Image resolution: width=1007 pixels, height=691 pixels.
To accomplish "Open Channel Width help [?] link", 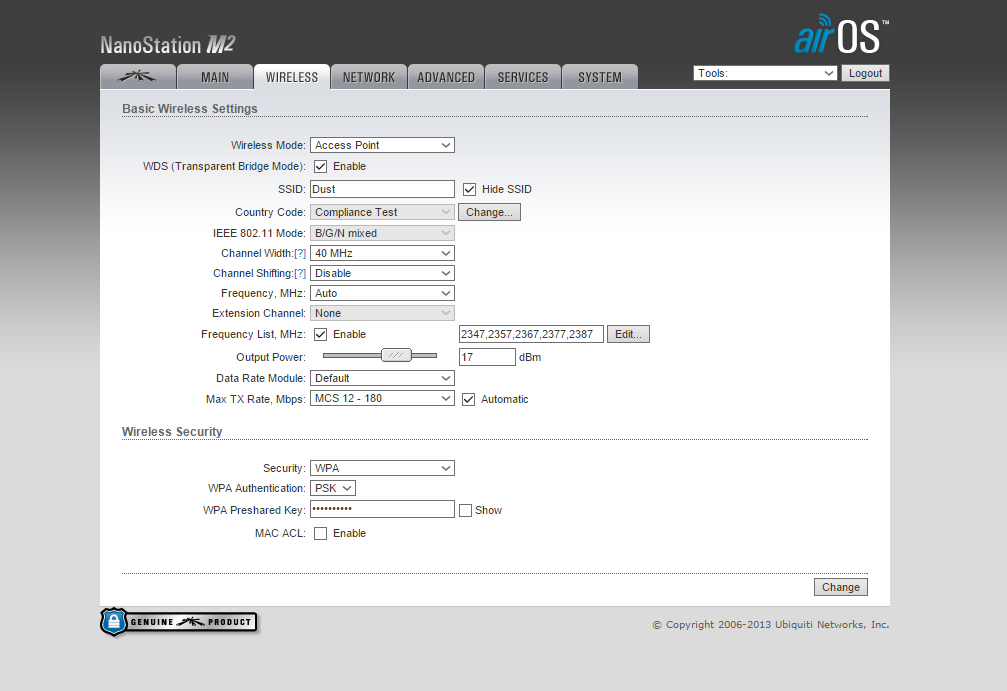I will point(300,254).
